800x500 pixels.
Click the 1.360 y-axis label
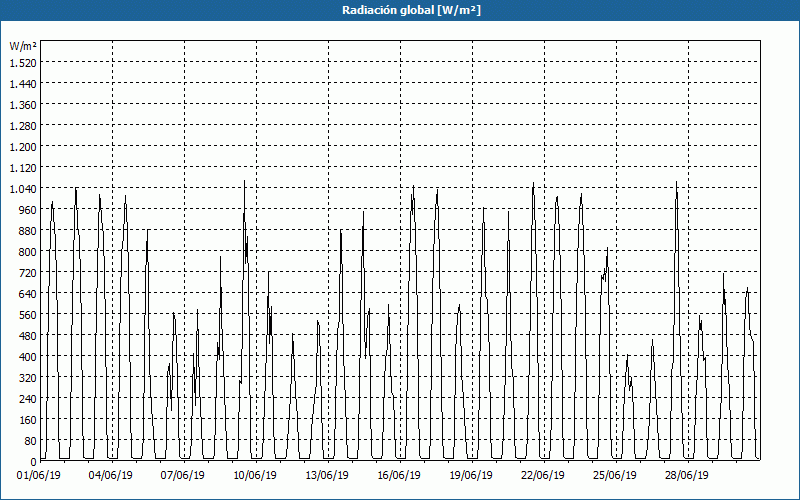pos(23,105)
